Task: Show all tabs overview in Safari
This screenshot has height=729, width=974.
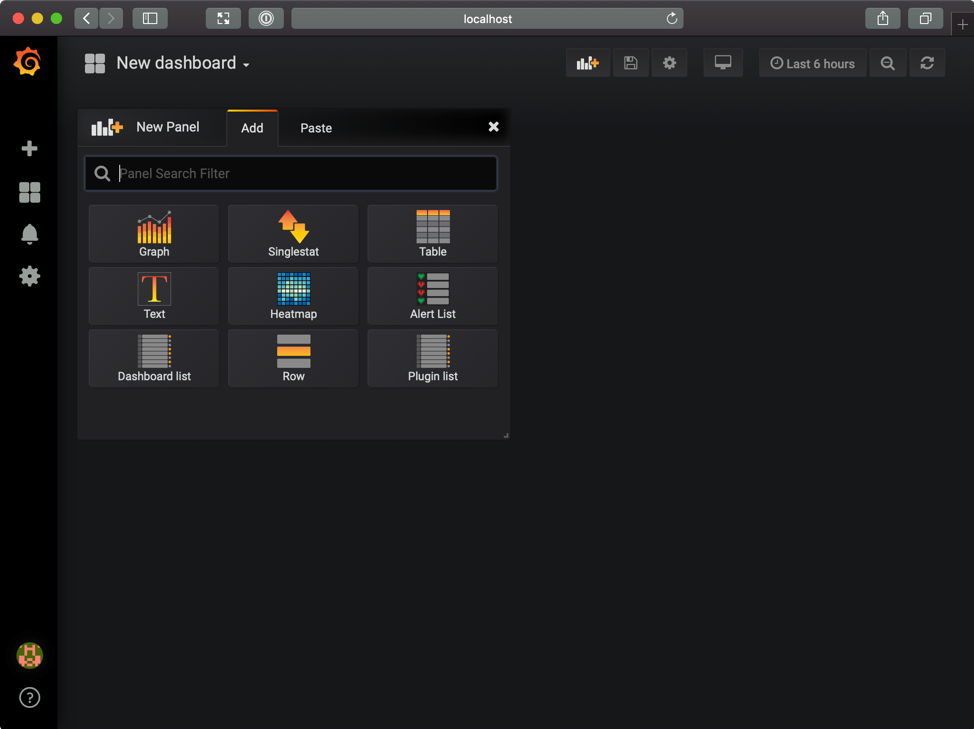Action: pyautogui.click(x=926, y=19)
